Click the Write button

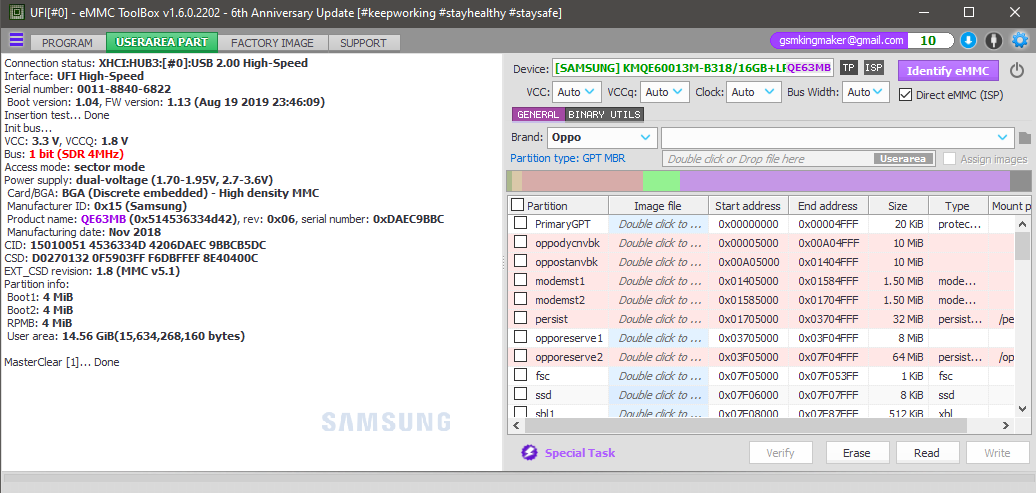pyautogui.click(x=997, y=453)
